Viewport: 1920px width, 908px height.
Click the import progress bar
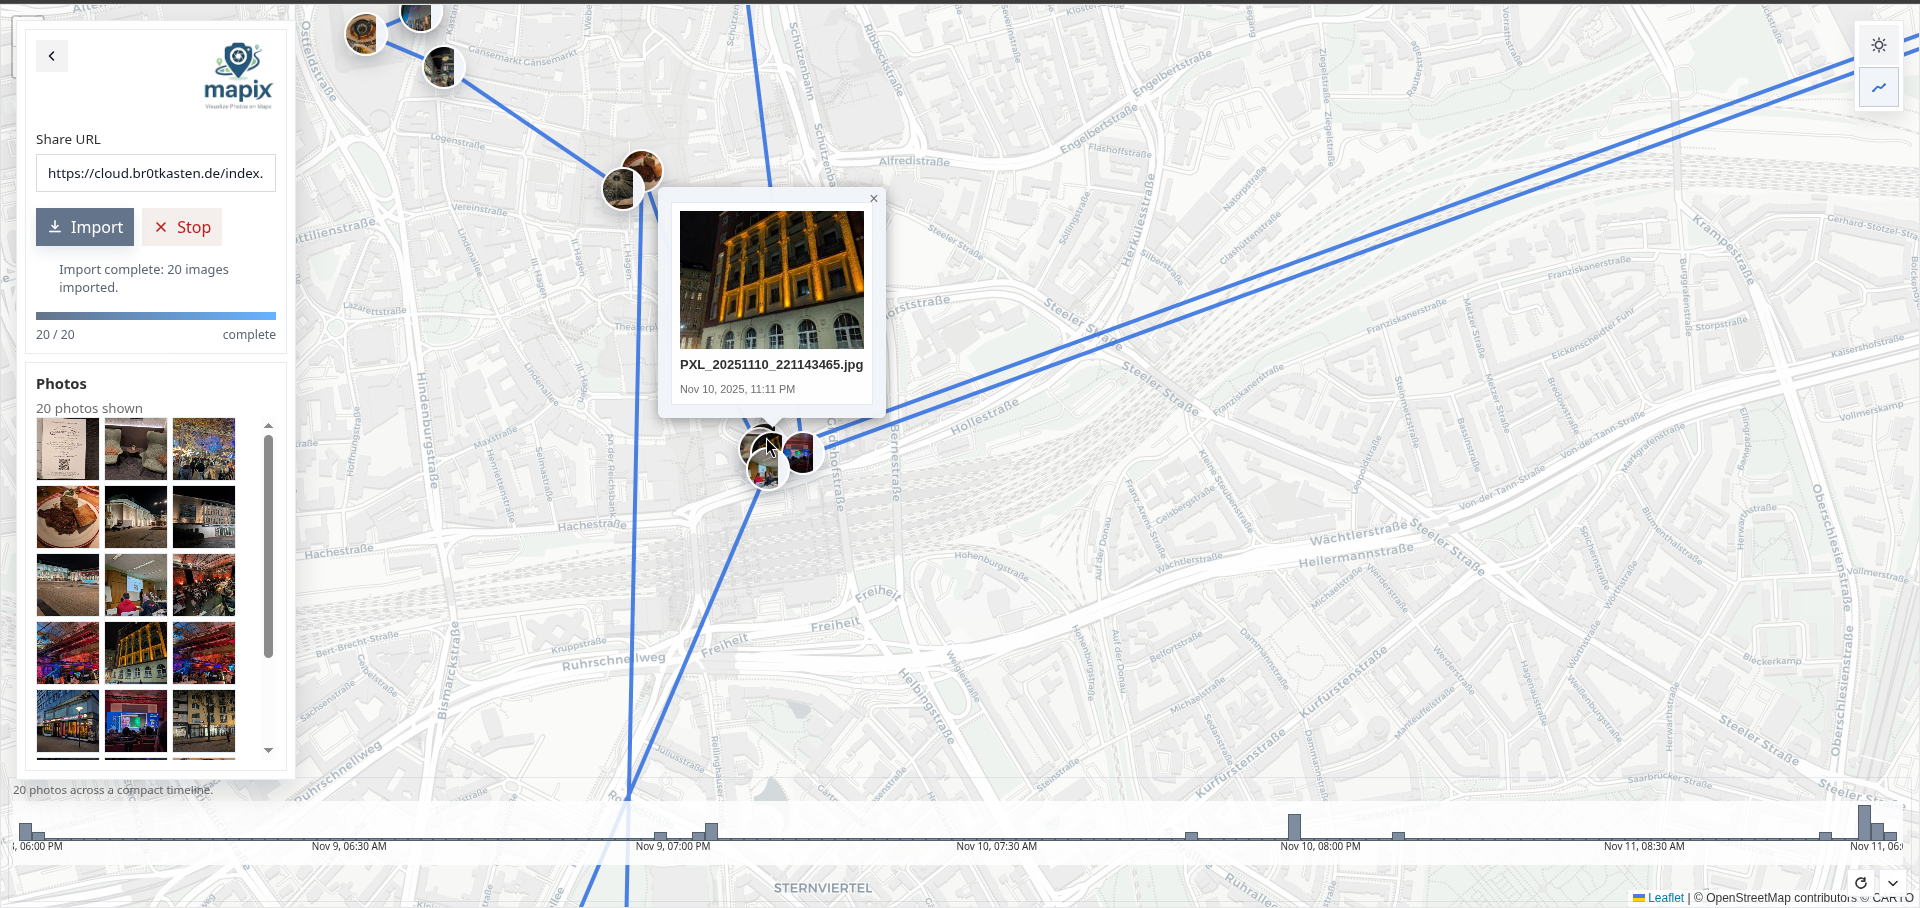pos(156,316)
